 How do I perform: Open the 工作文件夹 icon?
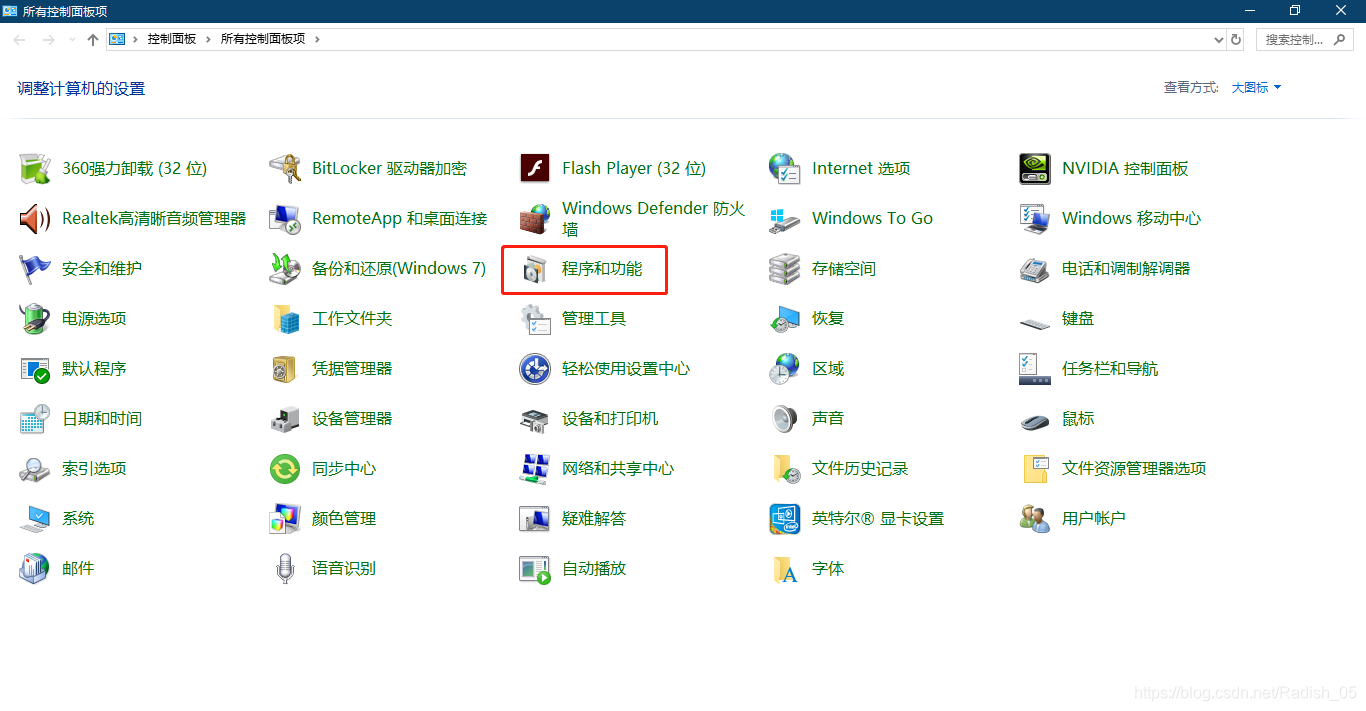285,319
